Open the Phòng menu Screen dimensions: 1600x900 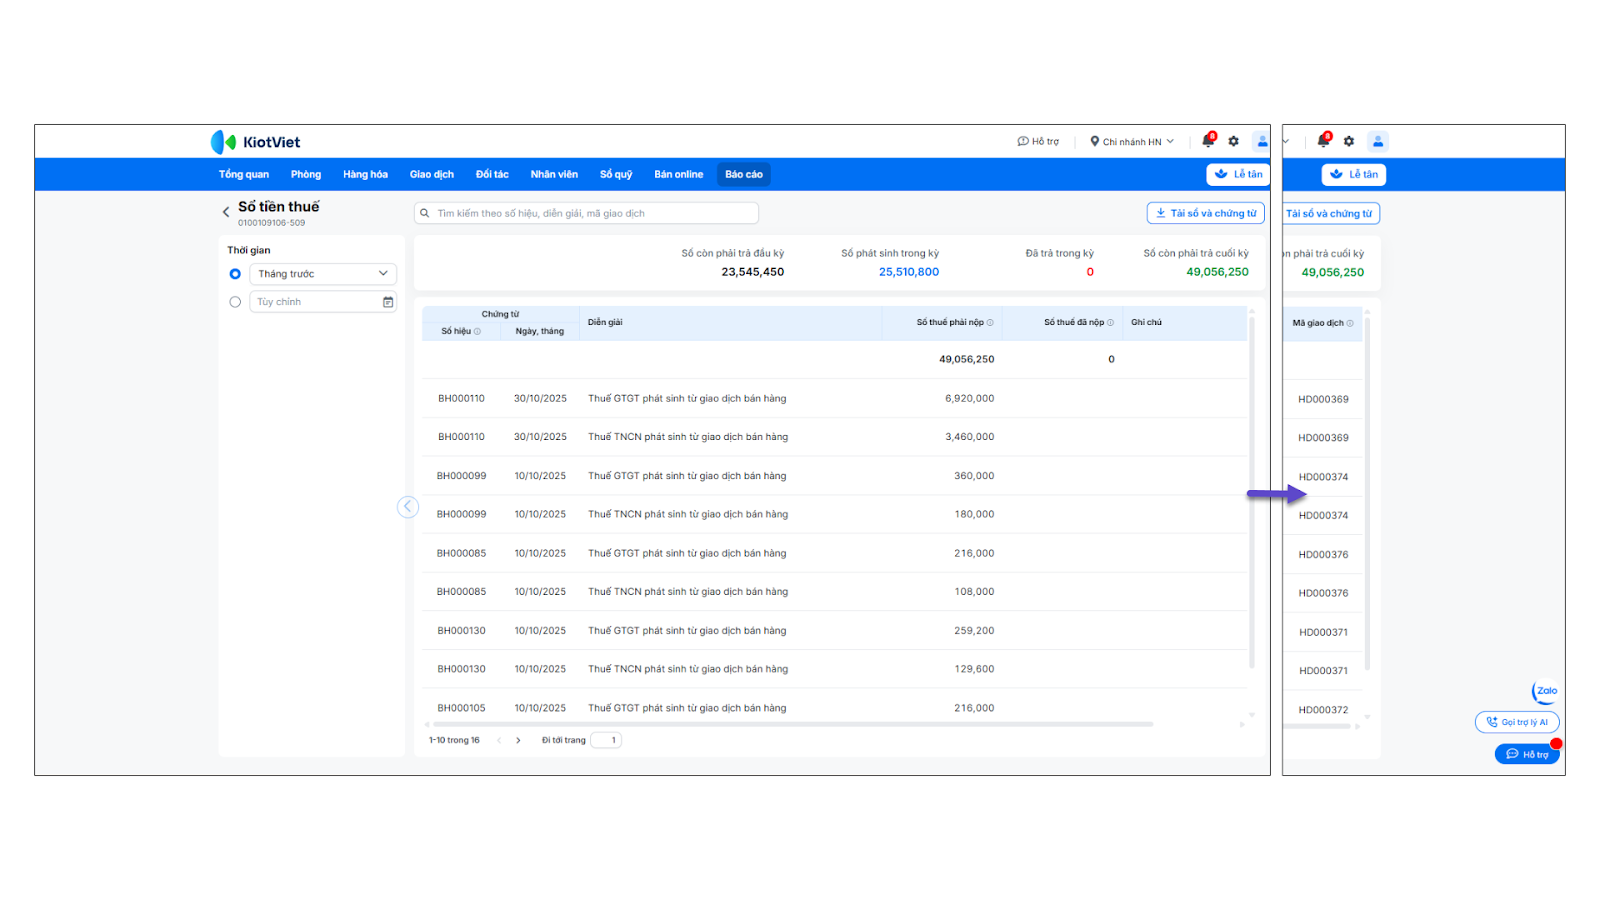[x=306, y=174]
